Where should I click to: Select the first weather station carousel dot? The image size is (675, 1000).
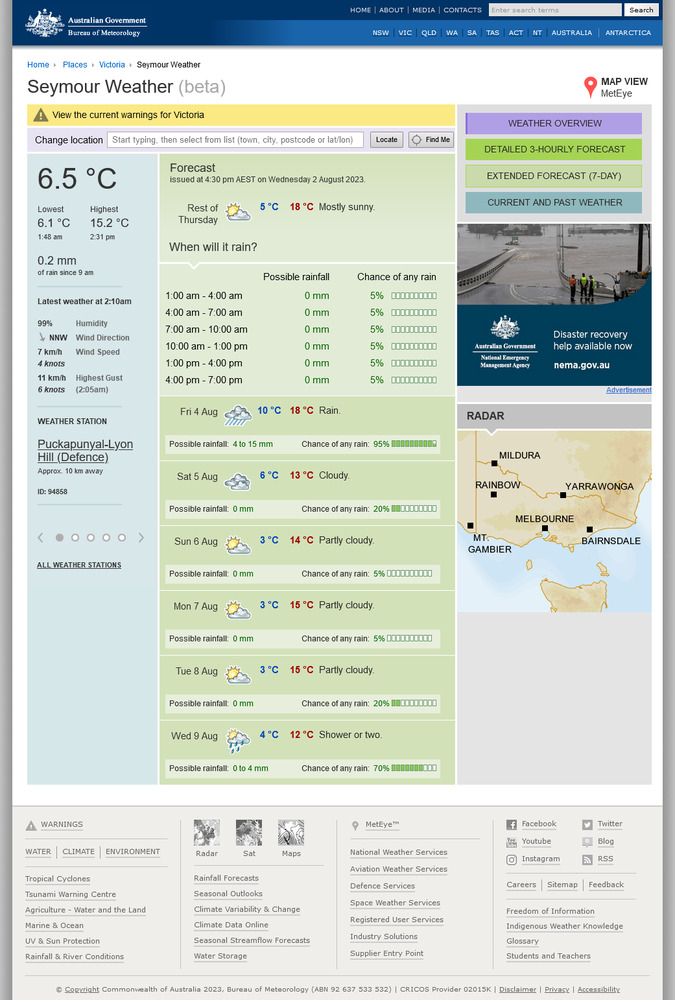coord(59,538)
